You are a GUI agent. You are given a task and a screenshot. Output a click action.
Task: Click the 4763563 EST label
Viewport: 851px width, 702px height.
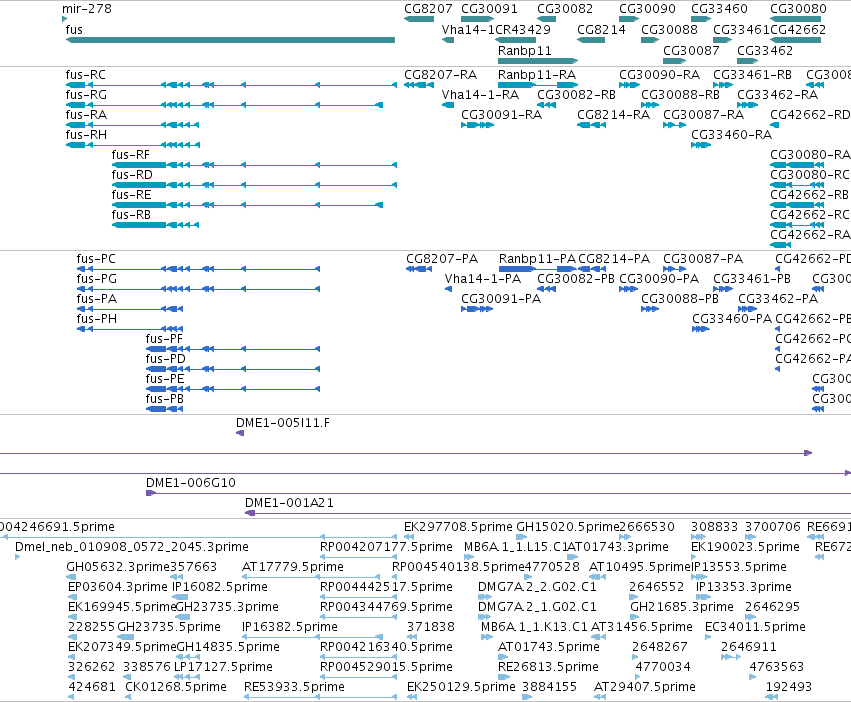click(x=777, y=667)
